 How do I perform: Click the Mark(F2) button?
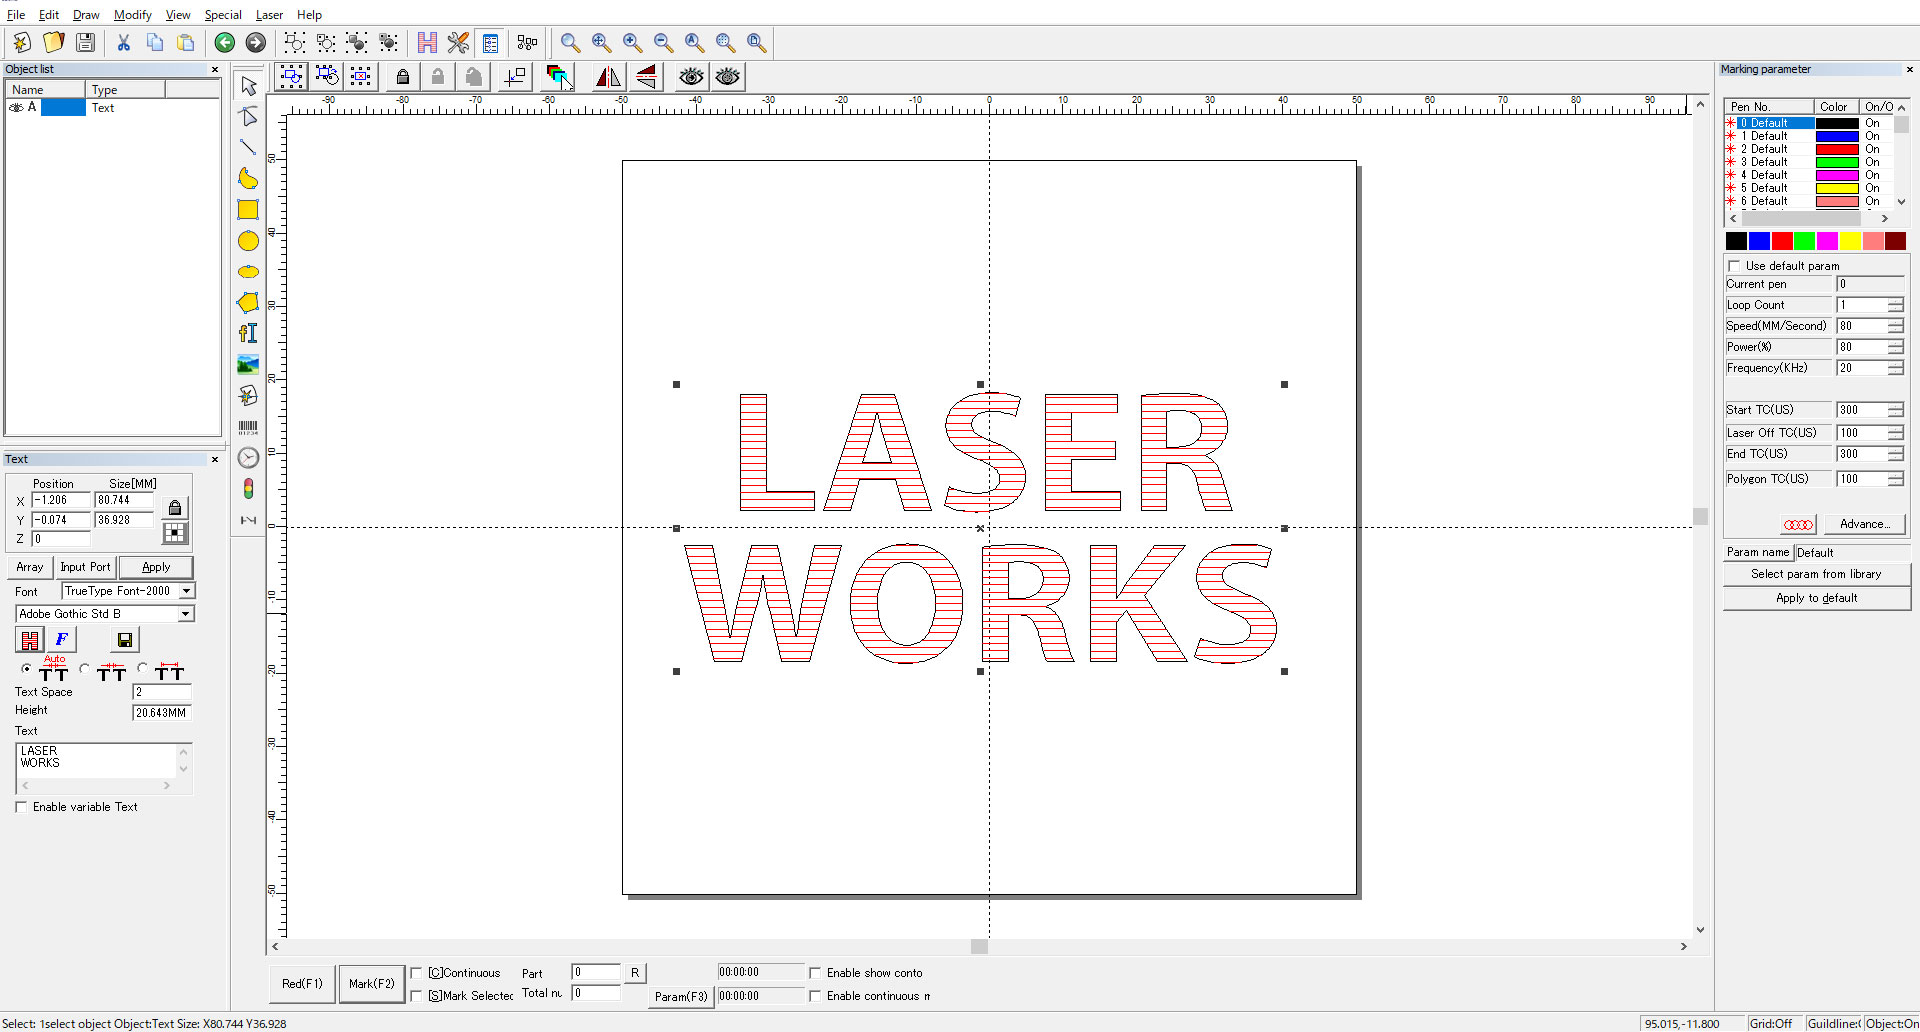click(371, 984)
